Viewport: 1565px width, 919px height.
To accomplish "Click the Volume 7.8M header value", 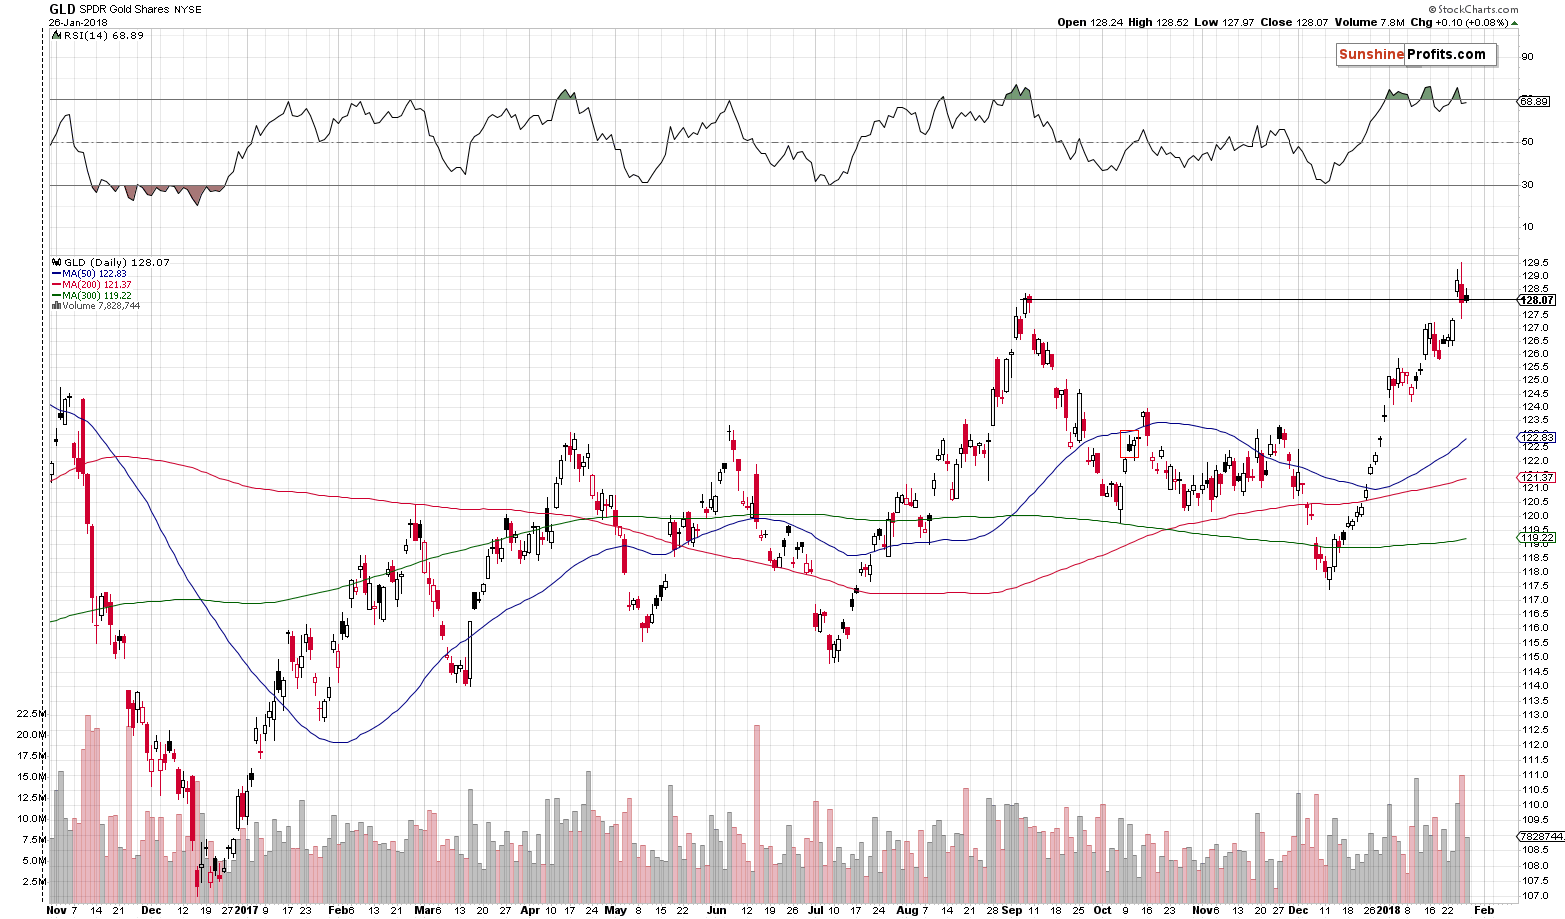I will 1371,22.
